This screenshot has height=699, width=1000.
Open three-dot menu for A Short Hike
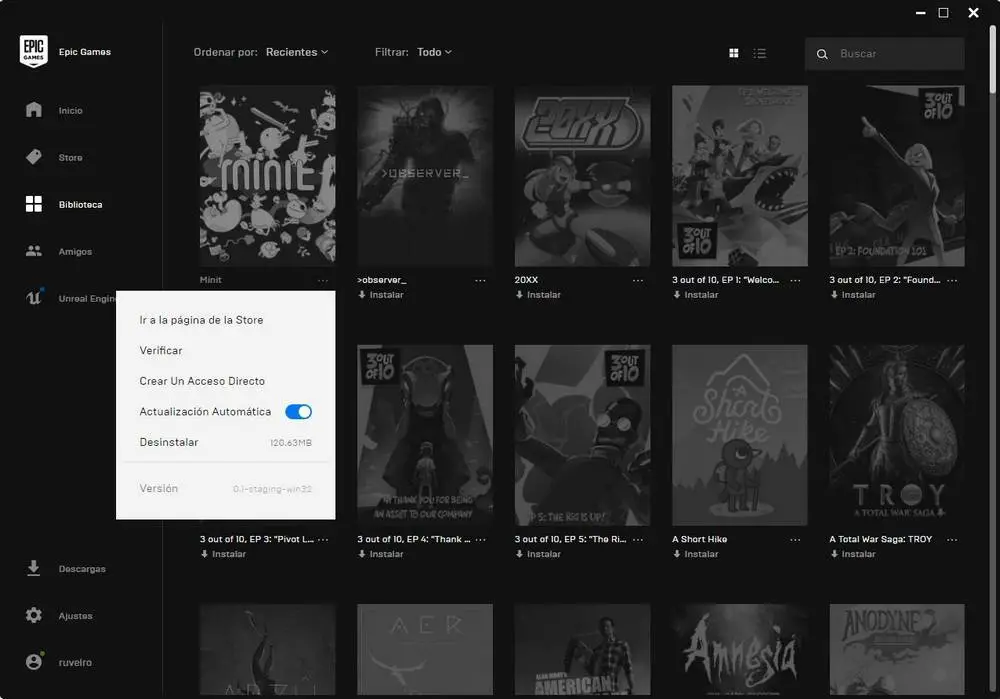click(795, 540)
